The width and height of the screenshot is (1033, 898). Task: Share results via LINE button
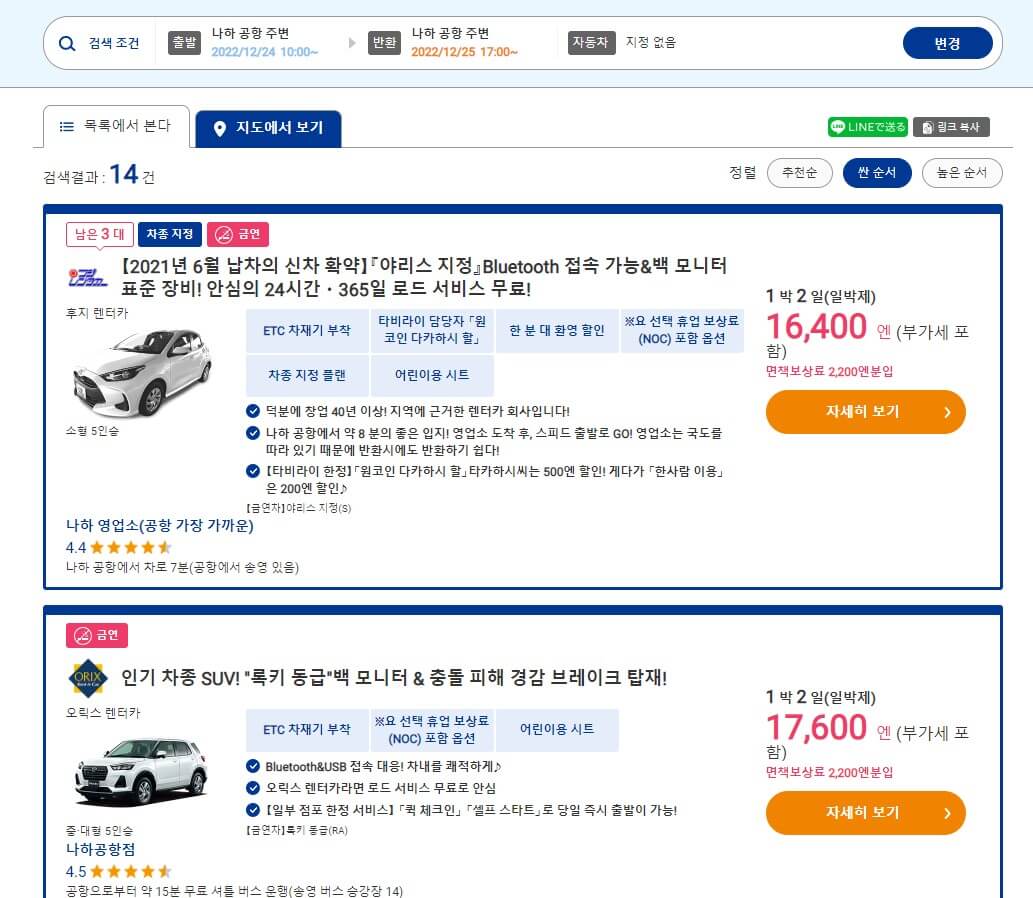(x=868, y=126)
